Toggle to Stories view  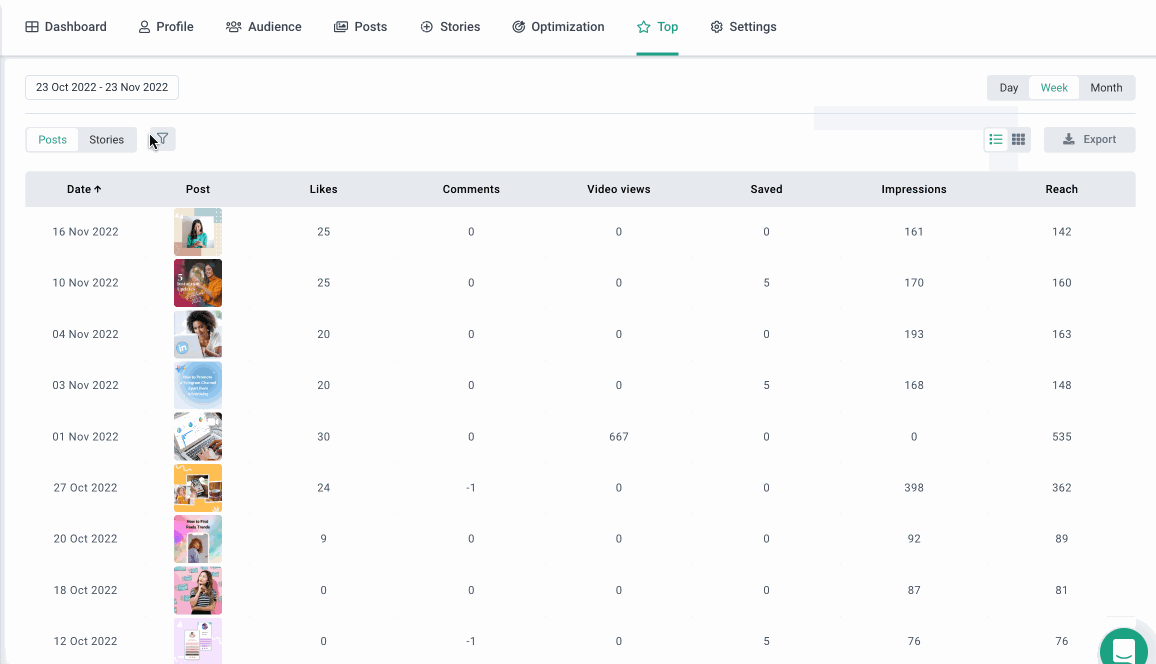click(x=106, y=140)
